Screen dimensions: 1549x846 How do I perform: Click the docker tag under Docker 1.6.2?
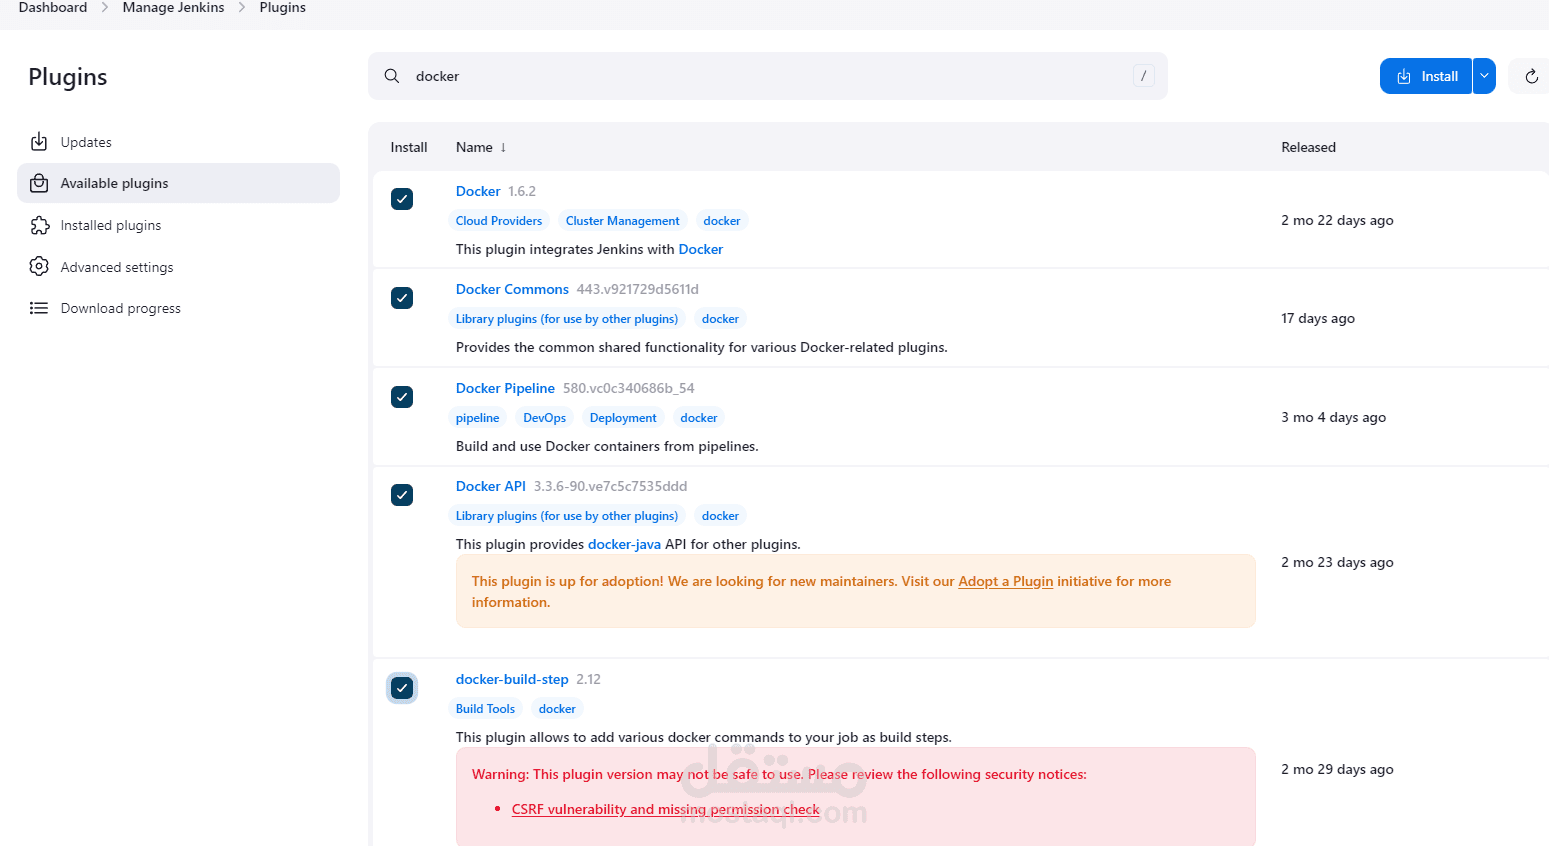(722, 221)
